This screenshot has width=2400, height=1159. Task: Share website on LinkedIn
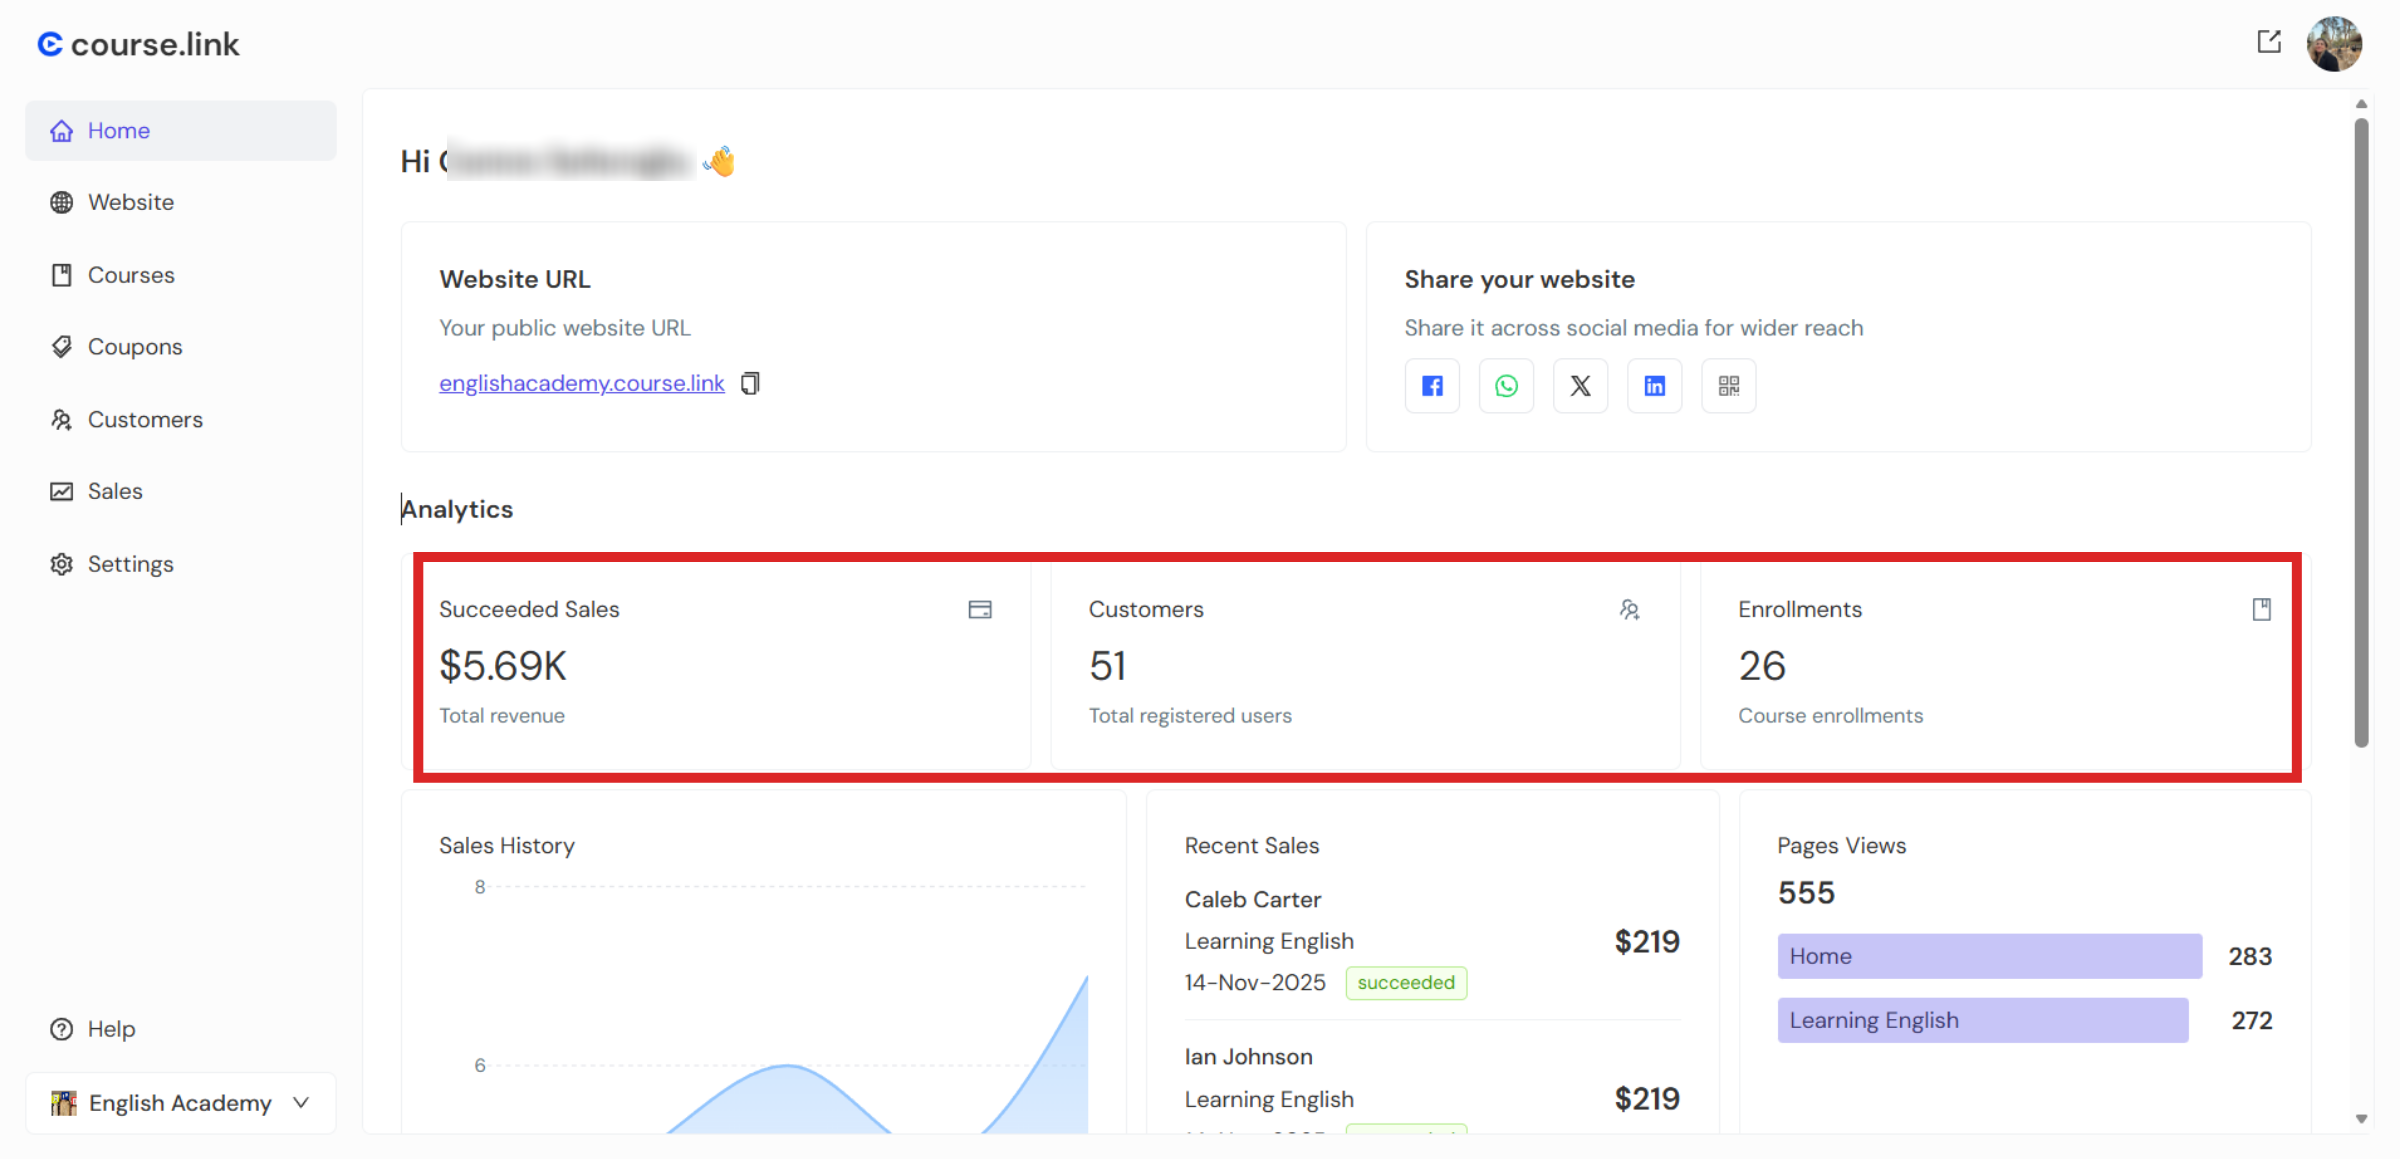[1654, 385]
